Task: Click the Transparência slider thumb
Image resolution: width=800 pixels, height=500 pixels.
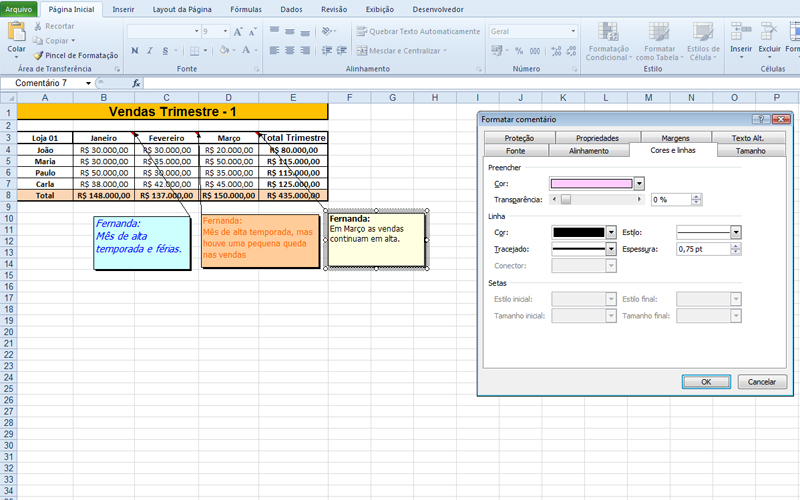Action: tap(566, 199)
